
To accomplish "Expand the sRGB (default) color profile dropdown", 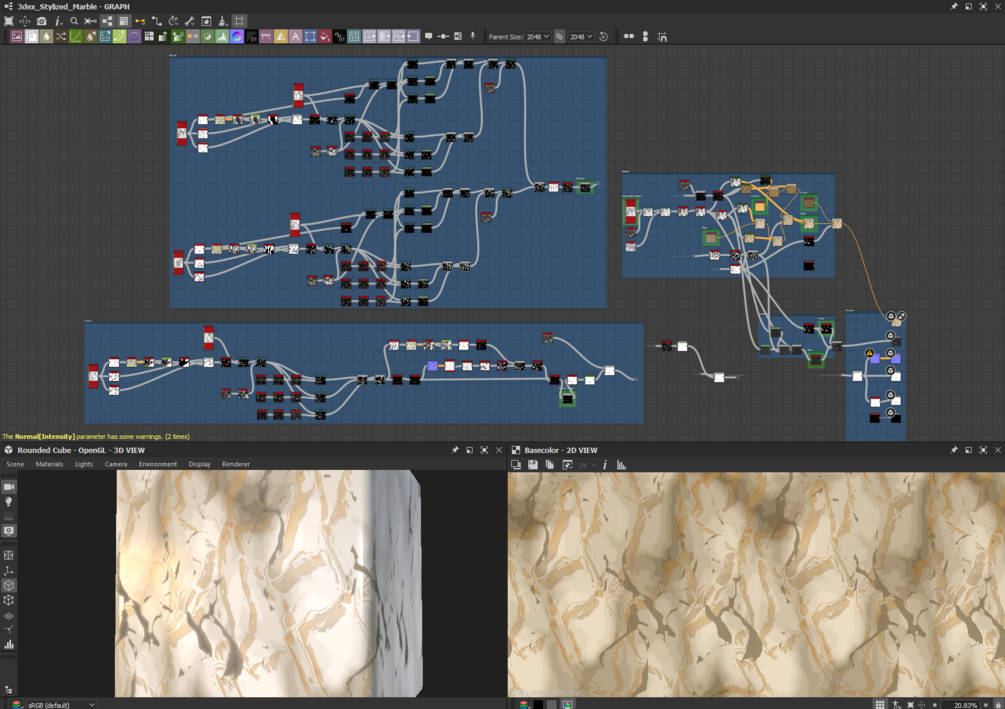I will pos(61,705).
